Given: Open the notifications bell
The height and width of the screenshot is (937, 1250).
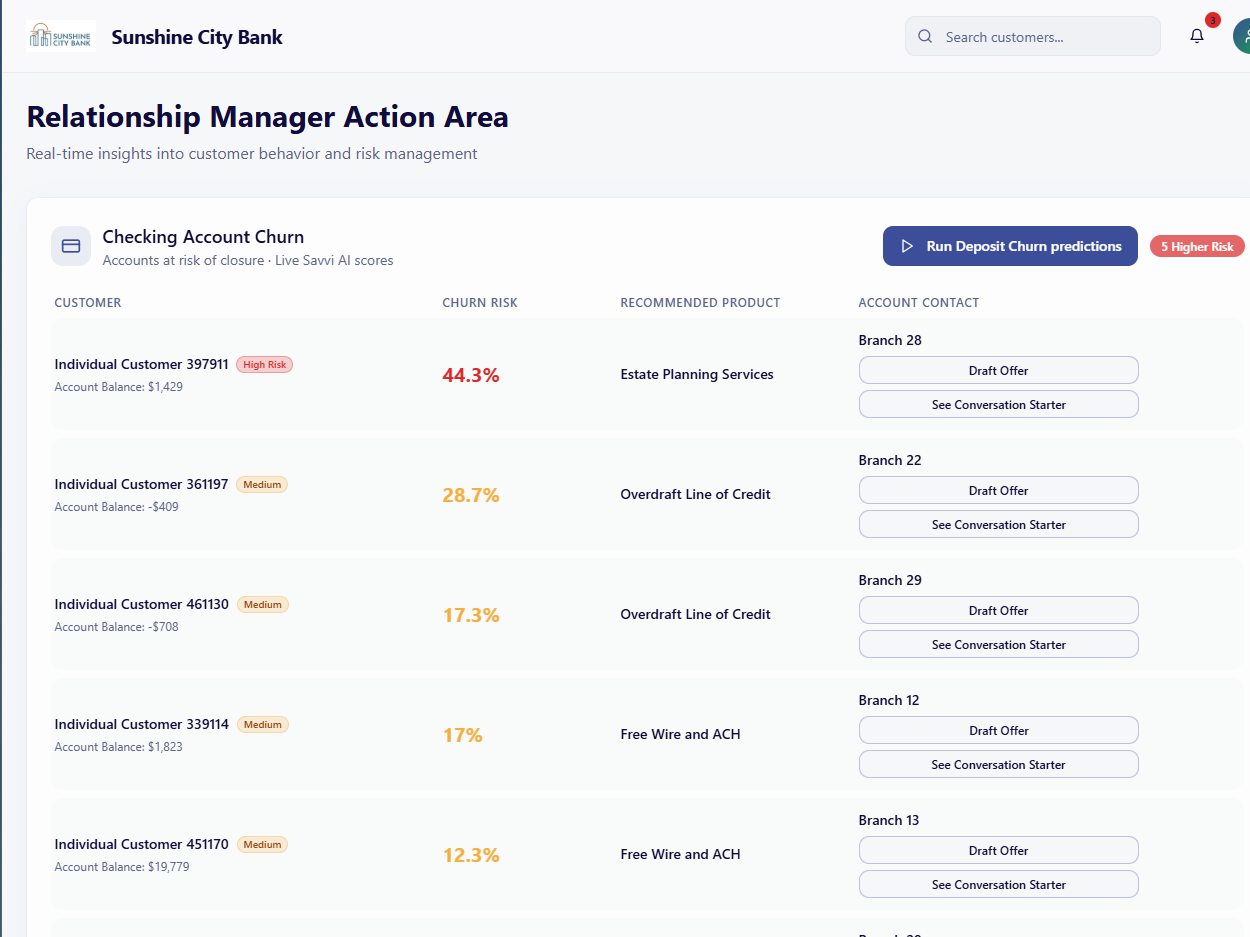Looking at the screenshot, I should pos(1197,37).
